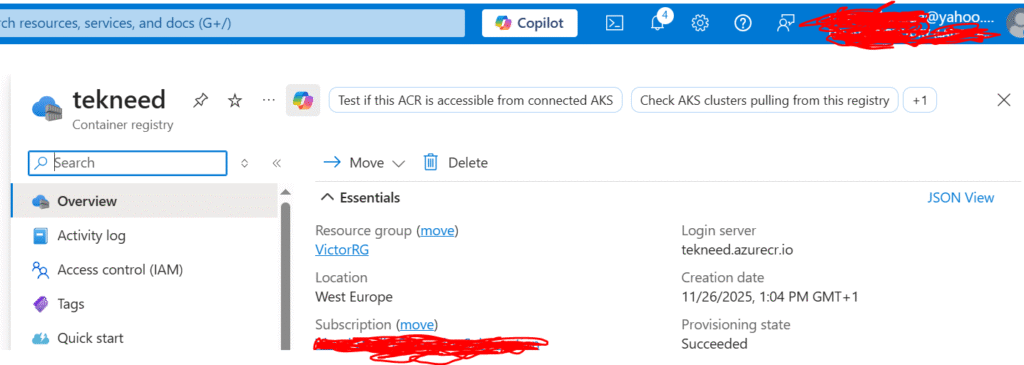
Task: Open more options ellipsis beside tekneed
Action: coord(268,101)
